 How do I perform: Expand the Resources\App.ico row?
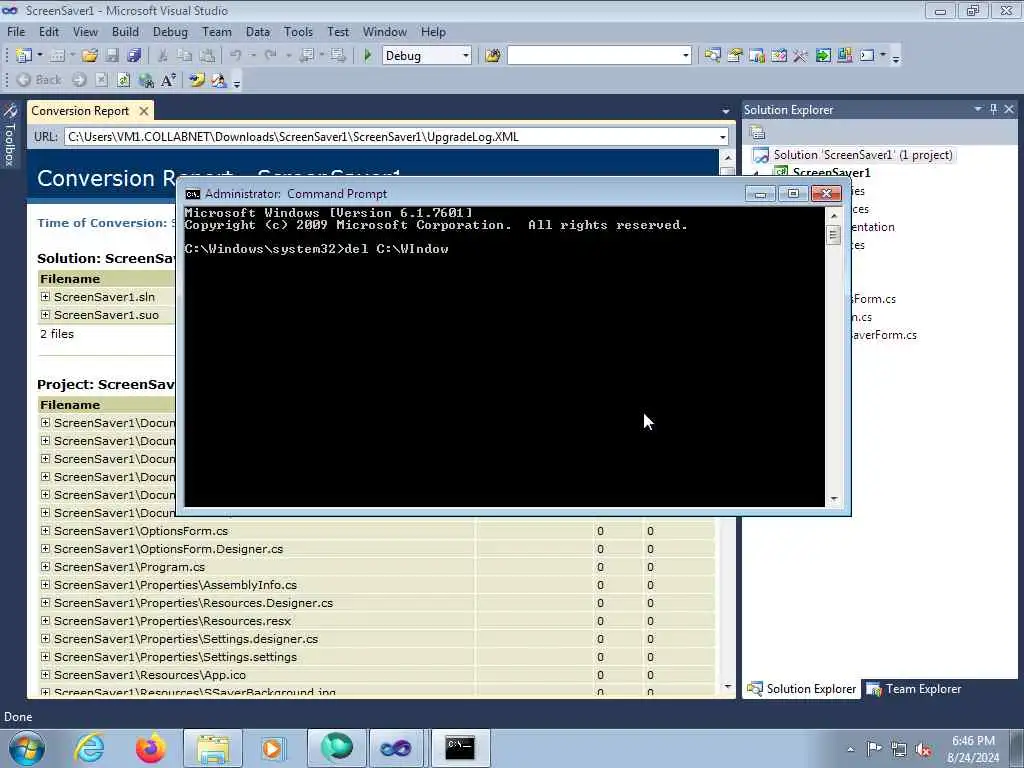(x=45, y=675)
